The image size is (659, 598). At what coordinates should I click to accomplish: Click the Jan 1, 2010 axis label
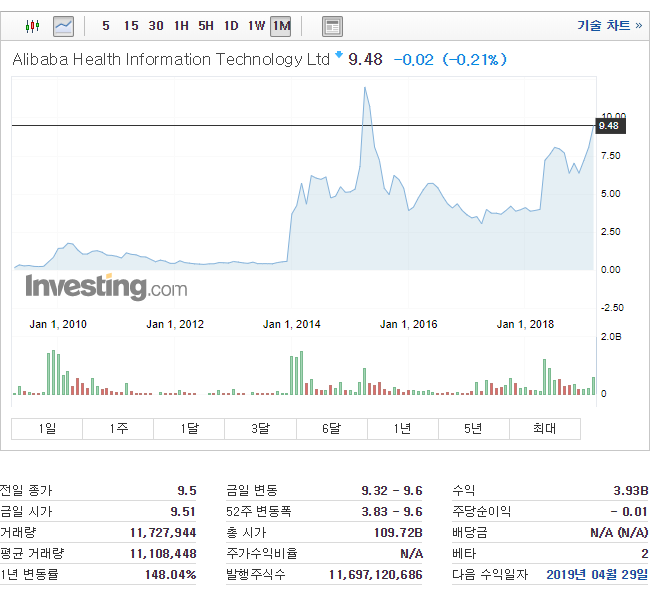(x=58, y=324)
